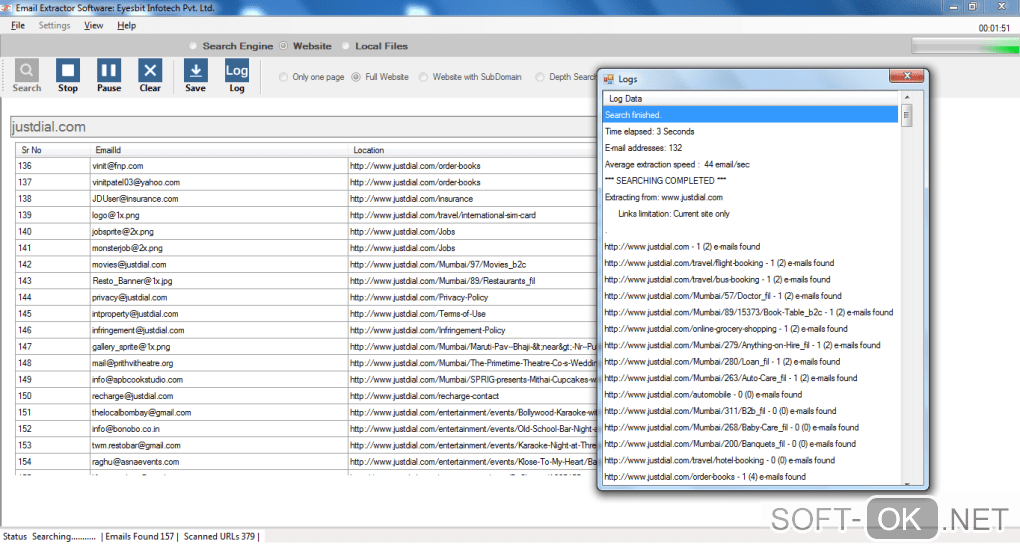Select the Depth Search radio option
This screenshot has width=1020, height=544.
tap(540, 77)
